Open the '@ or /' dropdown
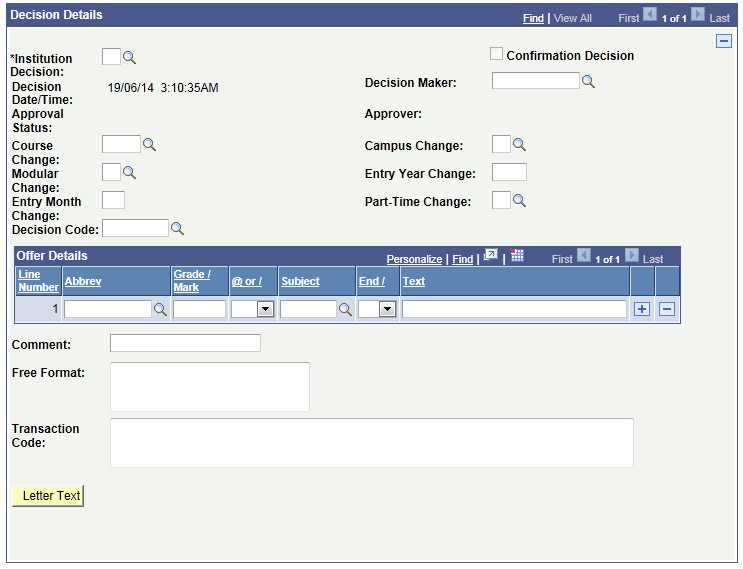 [x=265, y=310]
